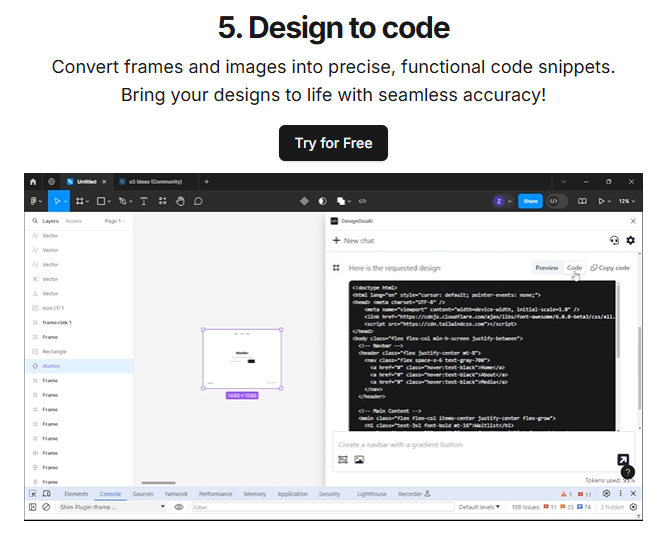
Task: Switch to the Untitled file tab
Action: click(87, 182)
